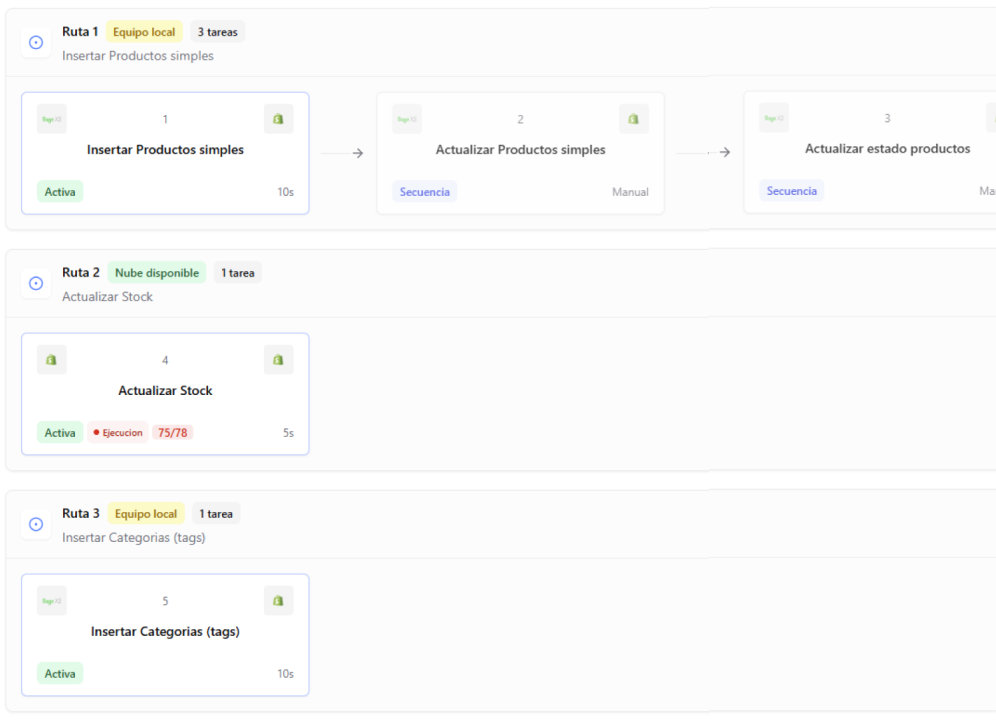Open the Actualizar estado productos task card
This screenshot has width=996, height=720.
pos(870,152)
